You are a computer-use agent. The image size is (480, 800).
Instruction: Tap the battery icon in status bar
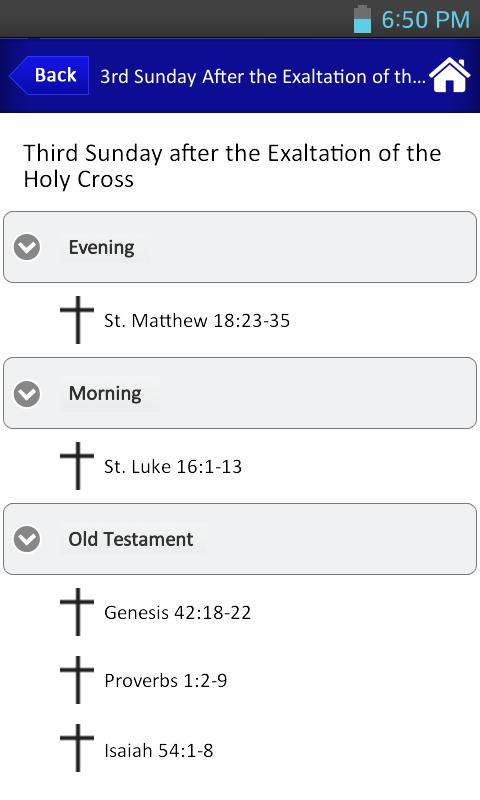coord(362,19)
